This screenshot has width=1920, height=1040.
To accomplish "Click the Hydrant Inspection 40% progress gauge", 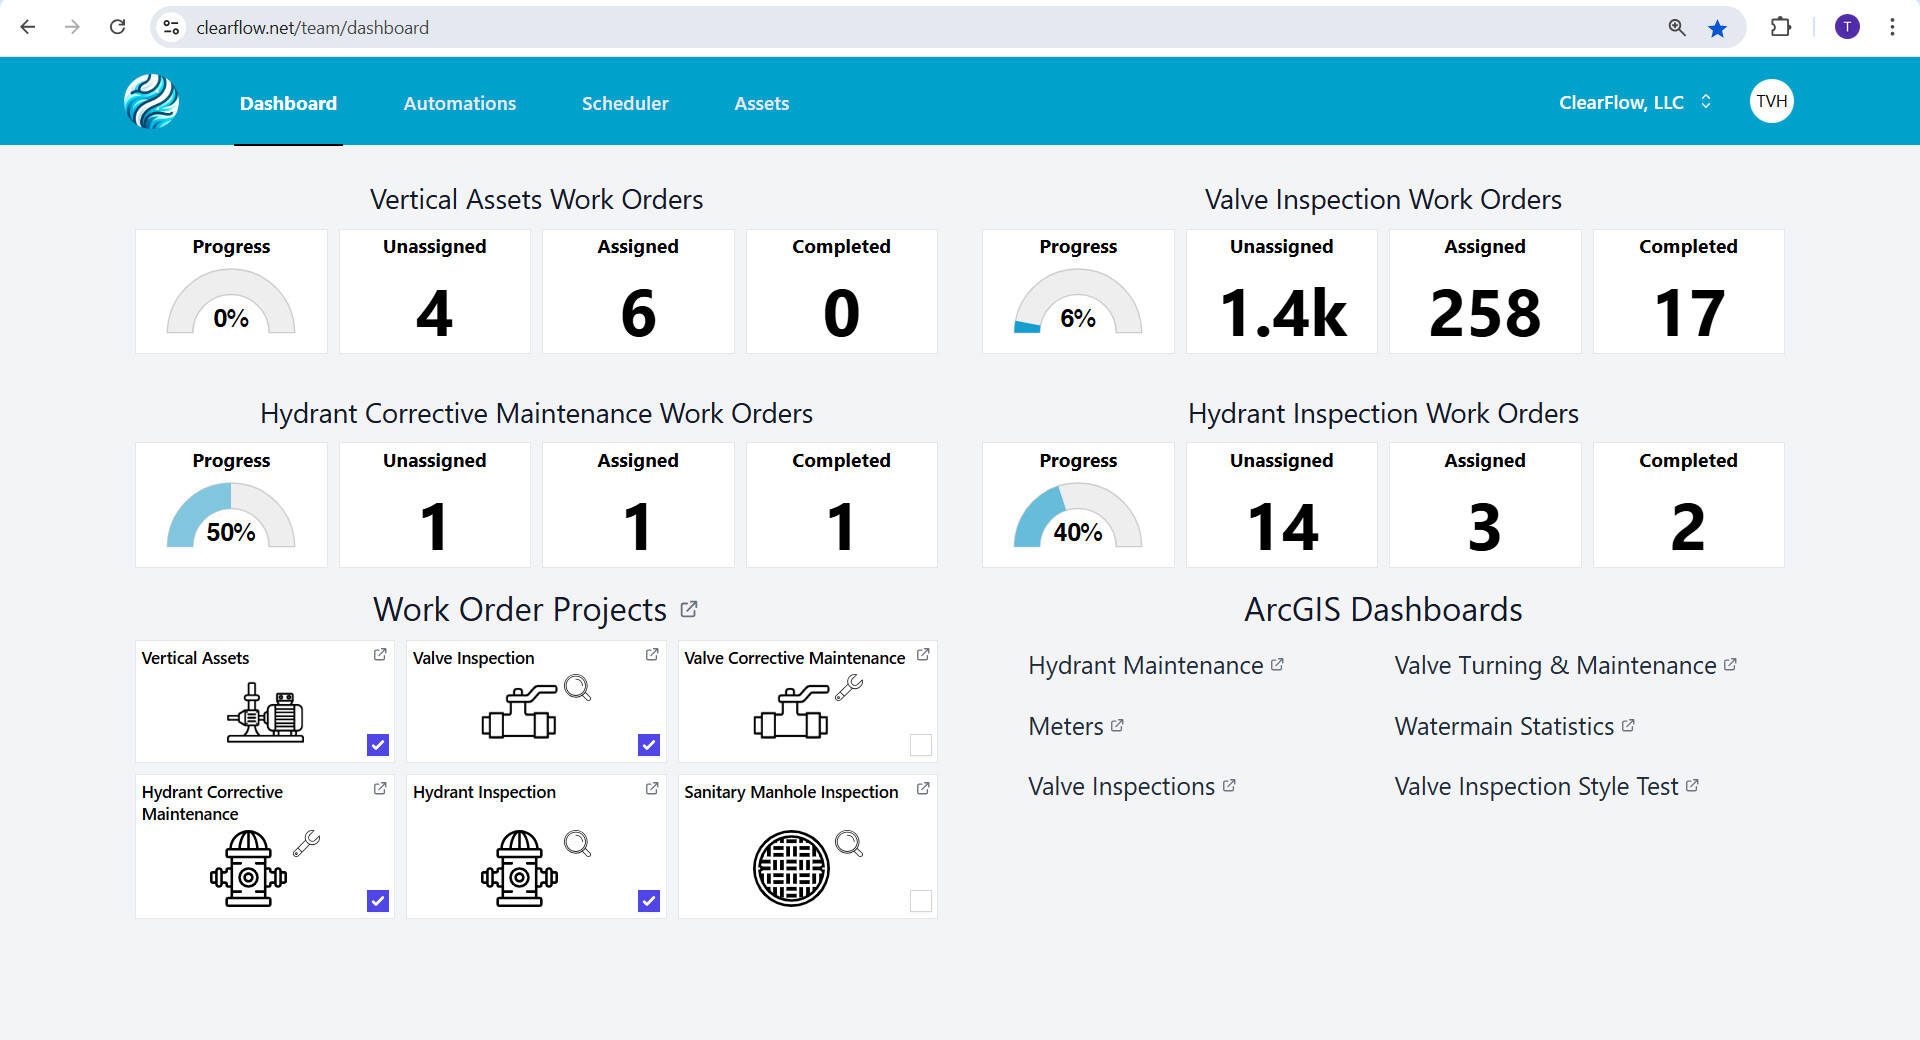I will (x=1078, y=516).
